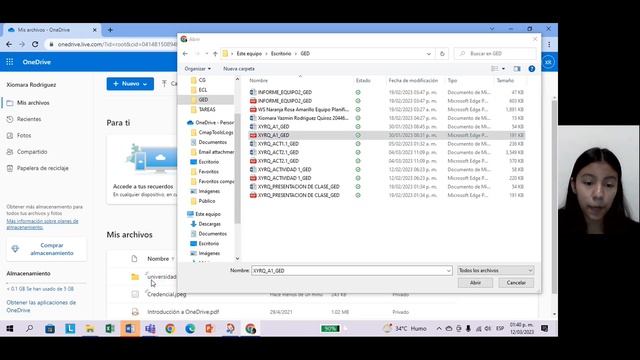Screen dimensions: 640x360
Task: Click Comprar almacenamiento button
Action: (47, 249)
